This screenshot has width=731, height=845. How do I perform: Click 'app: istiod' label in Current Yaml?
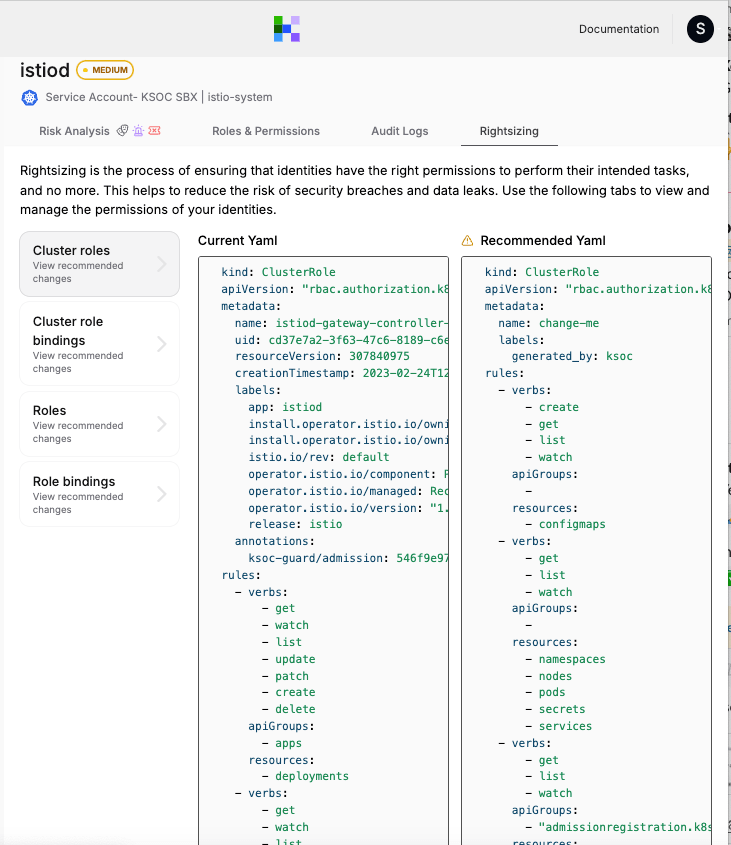pyautogui.click(x=285, y=407)
